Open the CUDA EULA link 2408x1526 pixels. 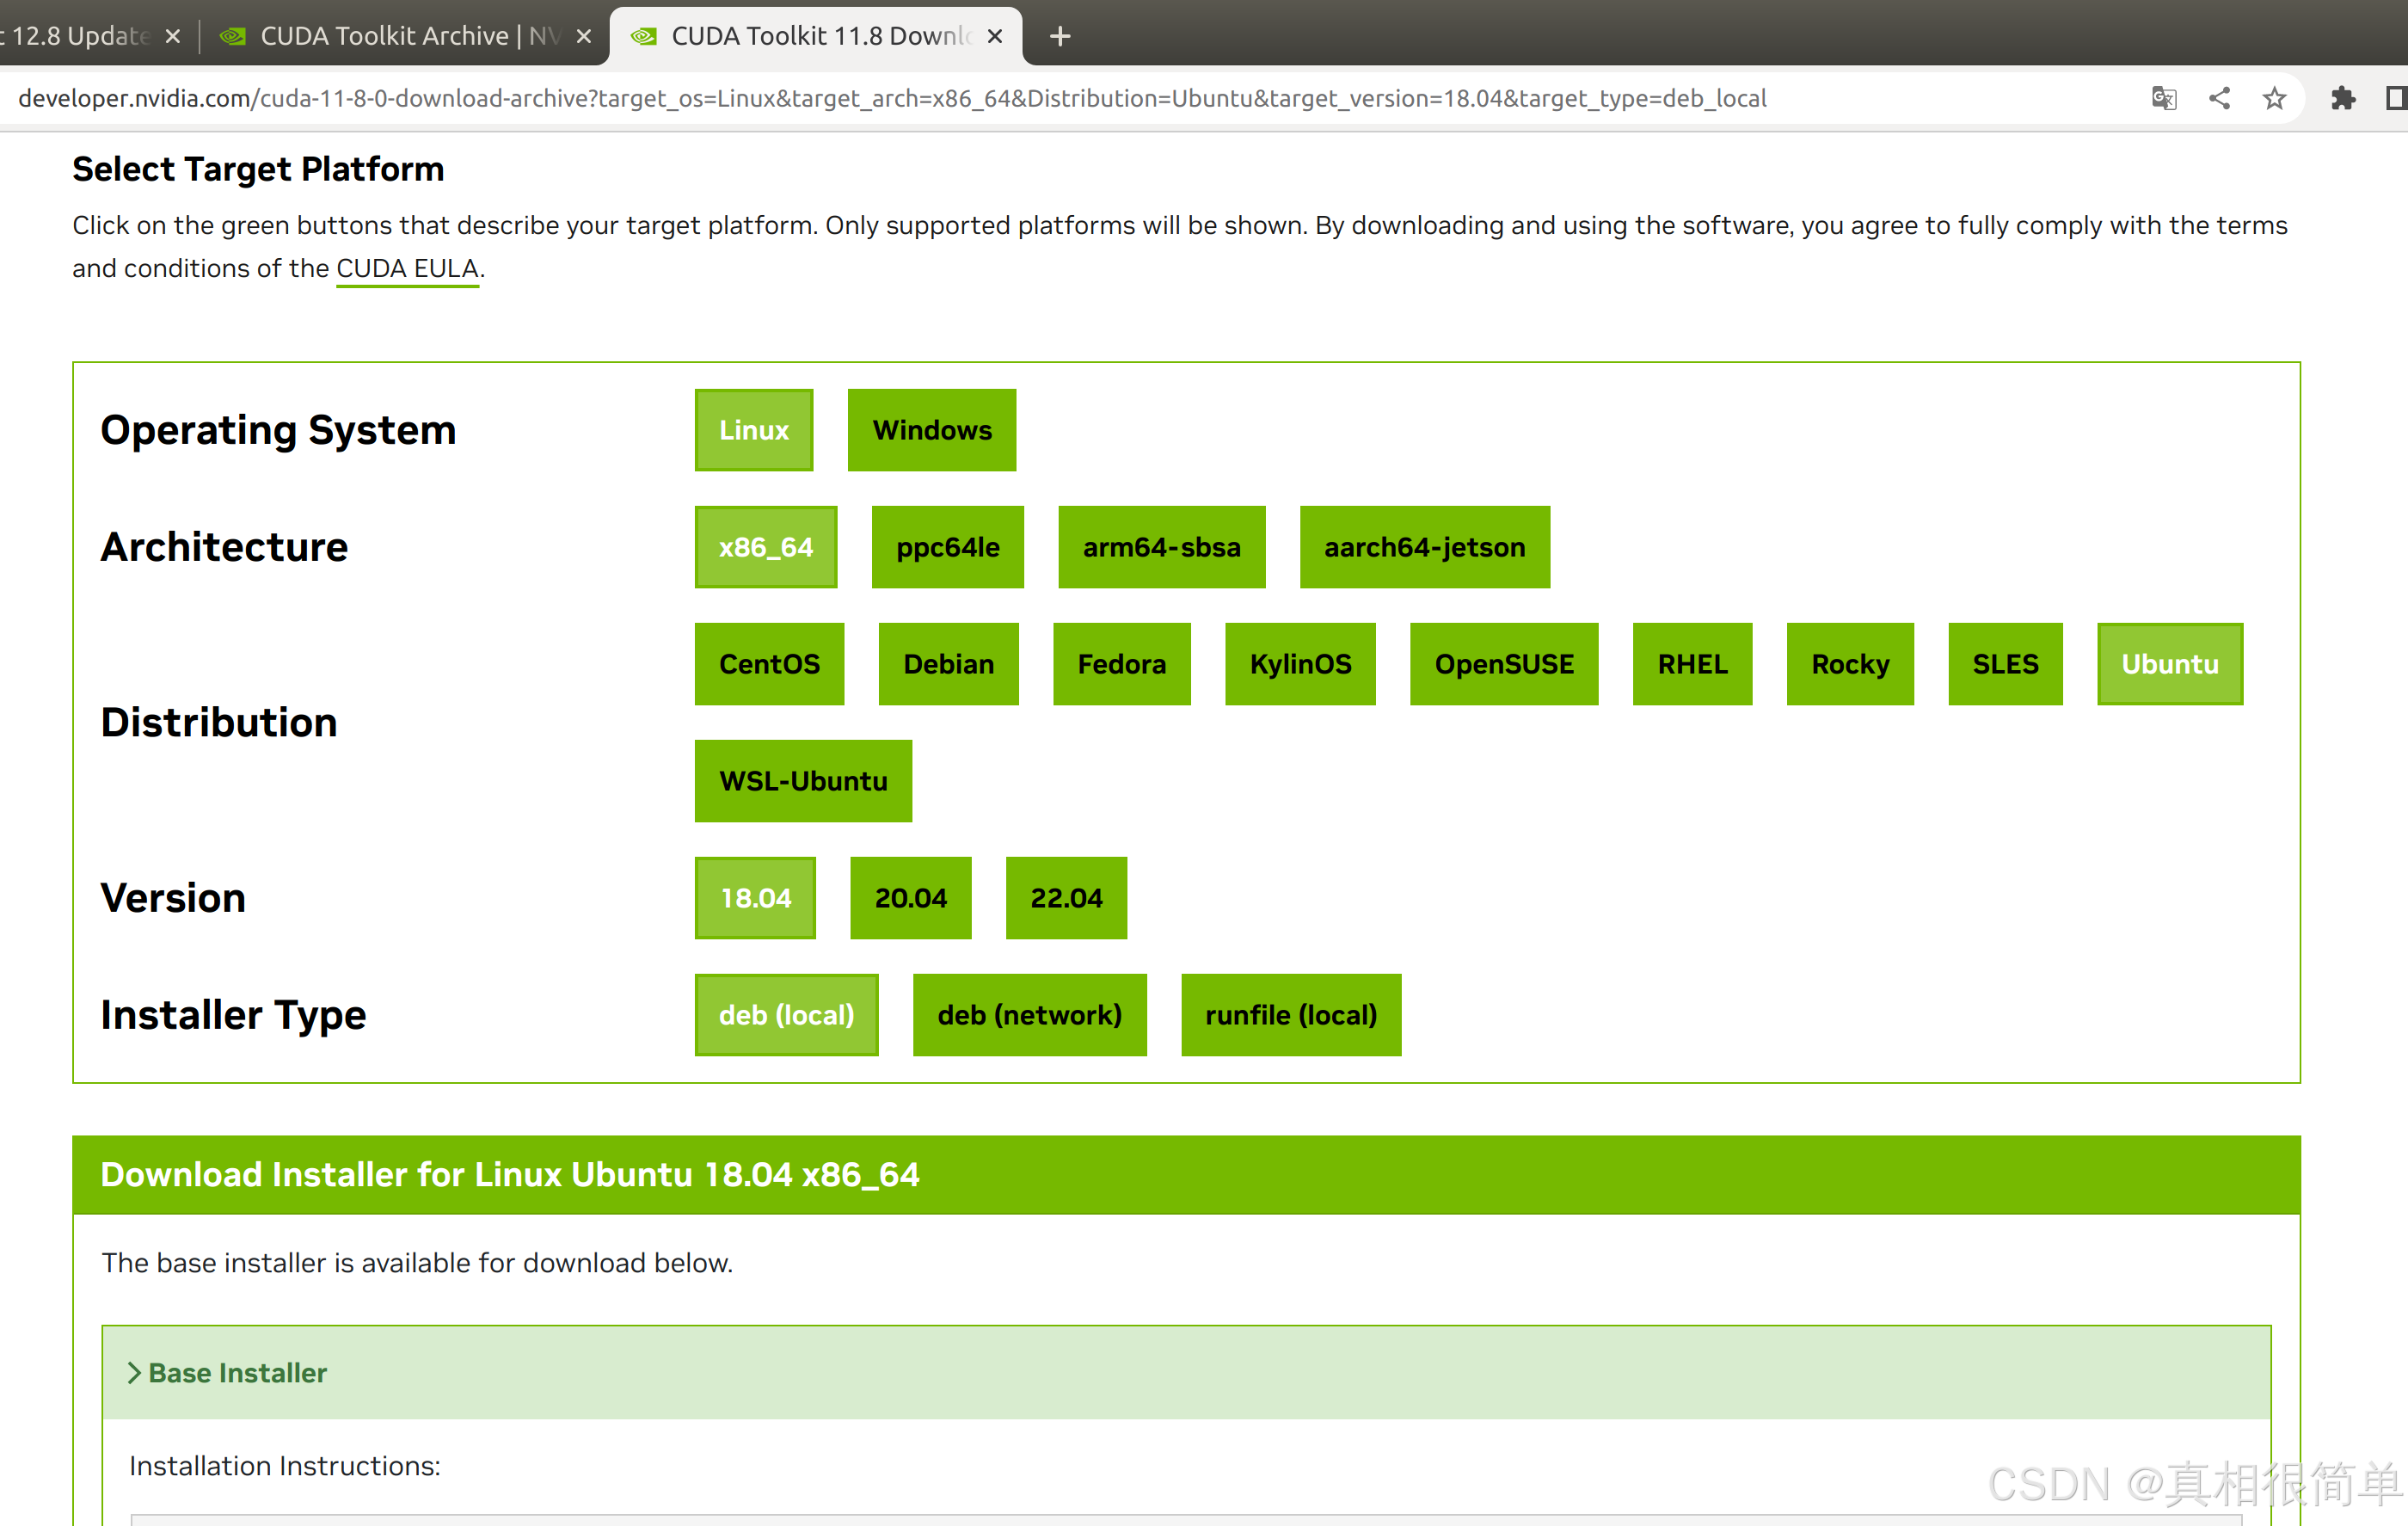407,268
